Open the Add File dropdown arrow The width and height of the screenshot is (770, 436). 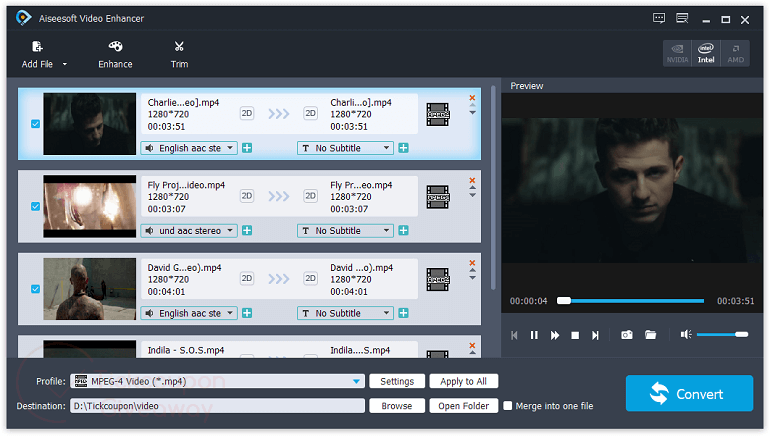click(65, 65)
